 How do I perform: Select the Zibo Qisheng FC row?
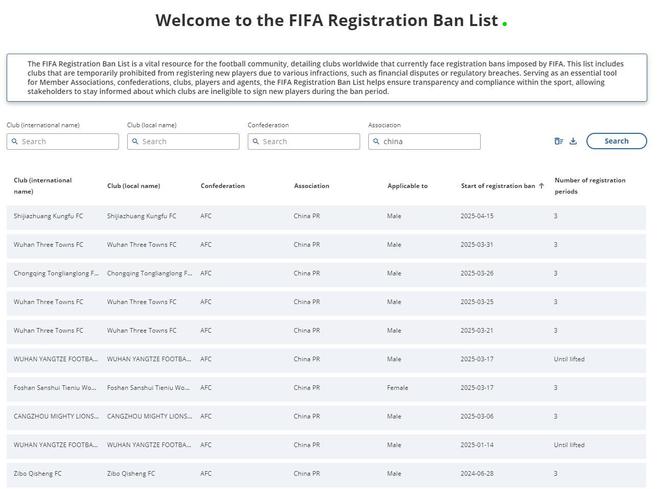click(326, 474)
